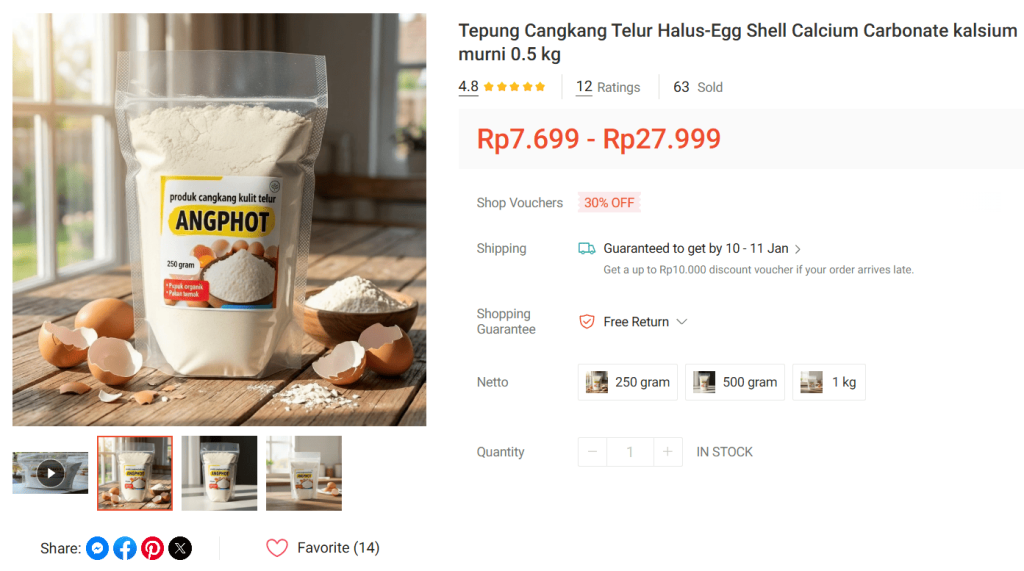Select the 500 gram Netto option

pos(735,382)
